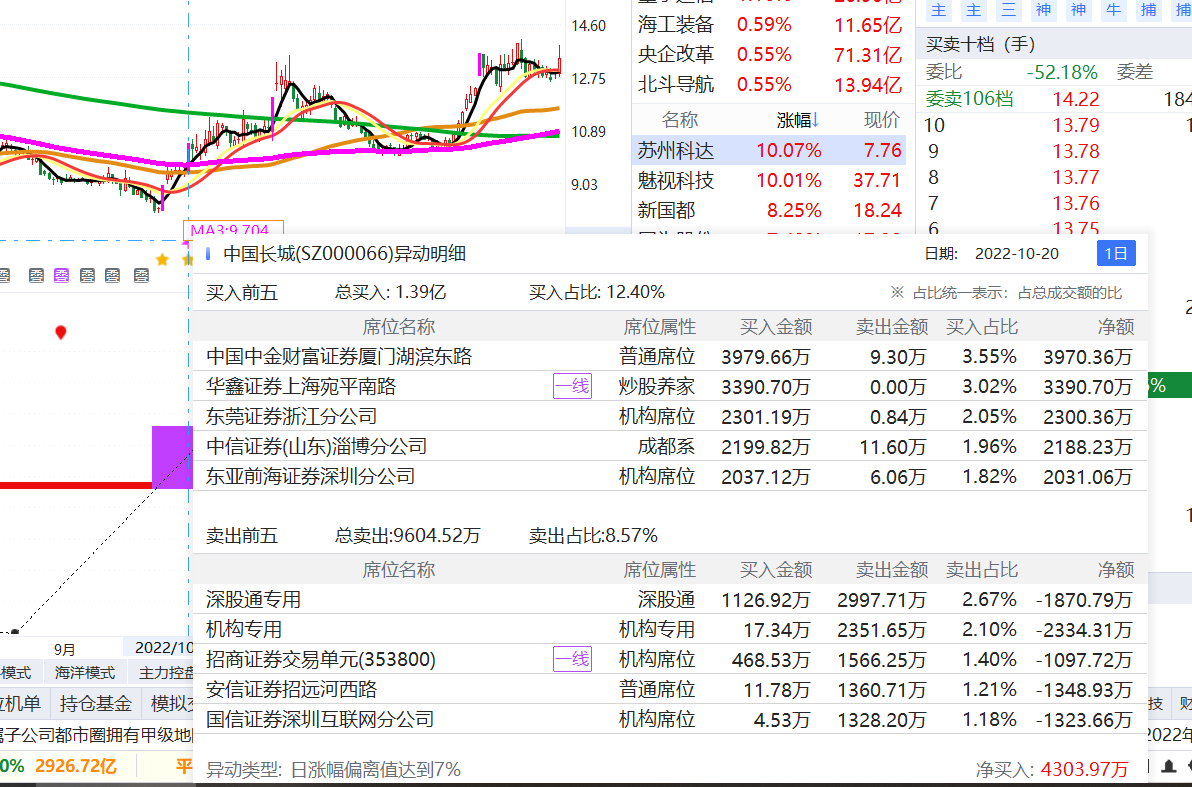
Task: Select the 1日 period button
Action: (1116, 253)
